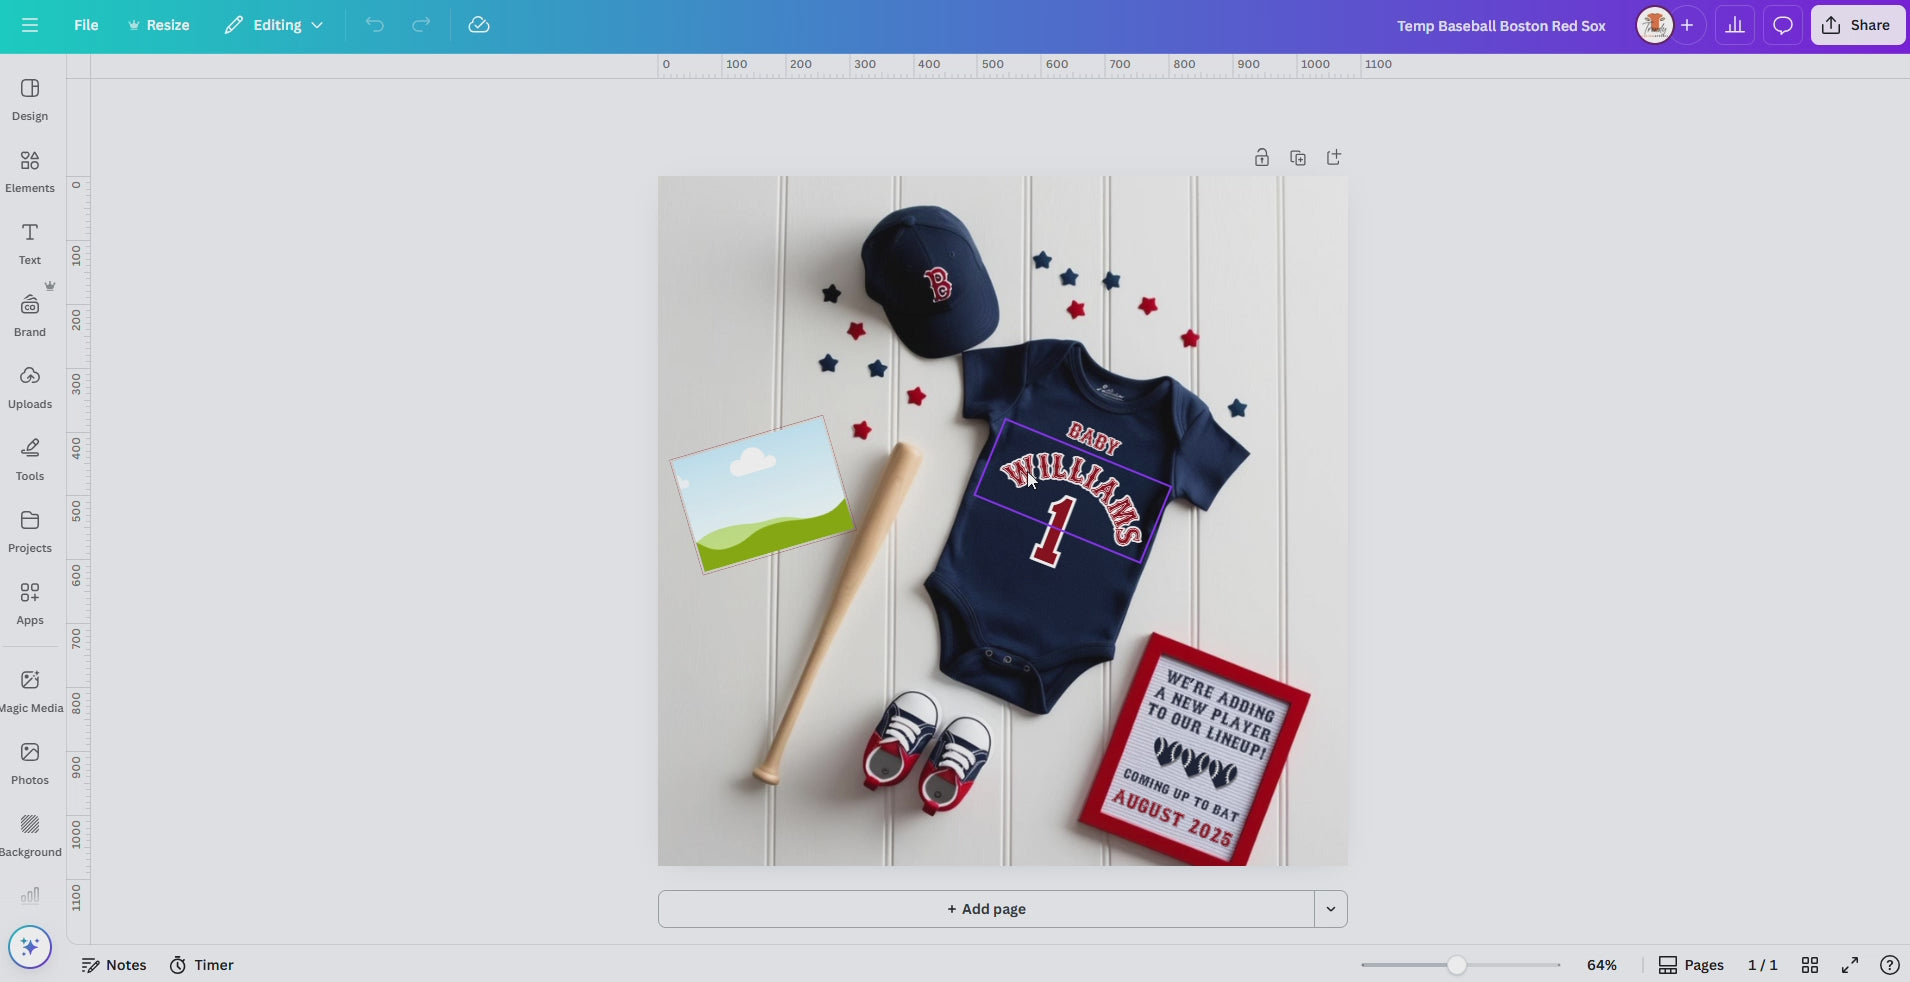This screenshot has width=1910, height=982.
Task: Open the hamburger main menu
Action: pos(30,25)
